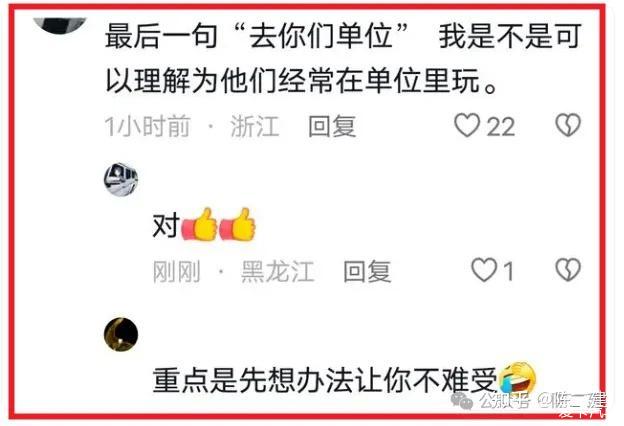This screenshot has width=624, height=426.
Task: Click the 公众号 watermark text
Action: (504, 401)
